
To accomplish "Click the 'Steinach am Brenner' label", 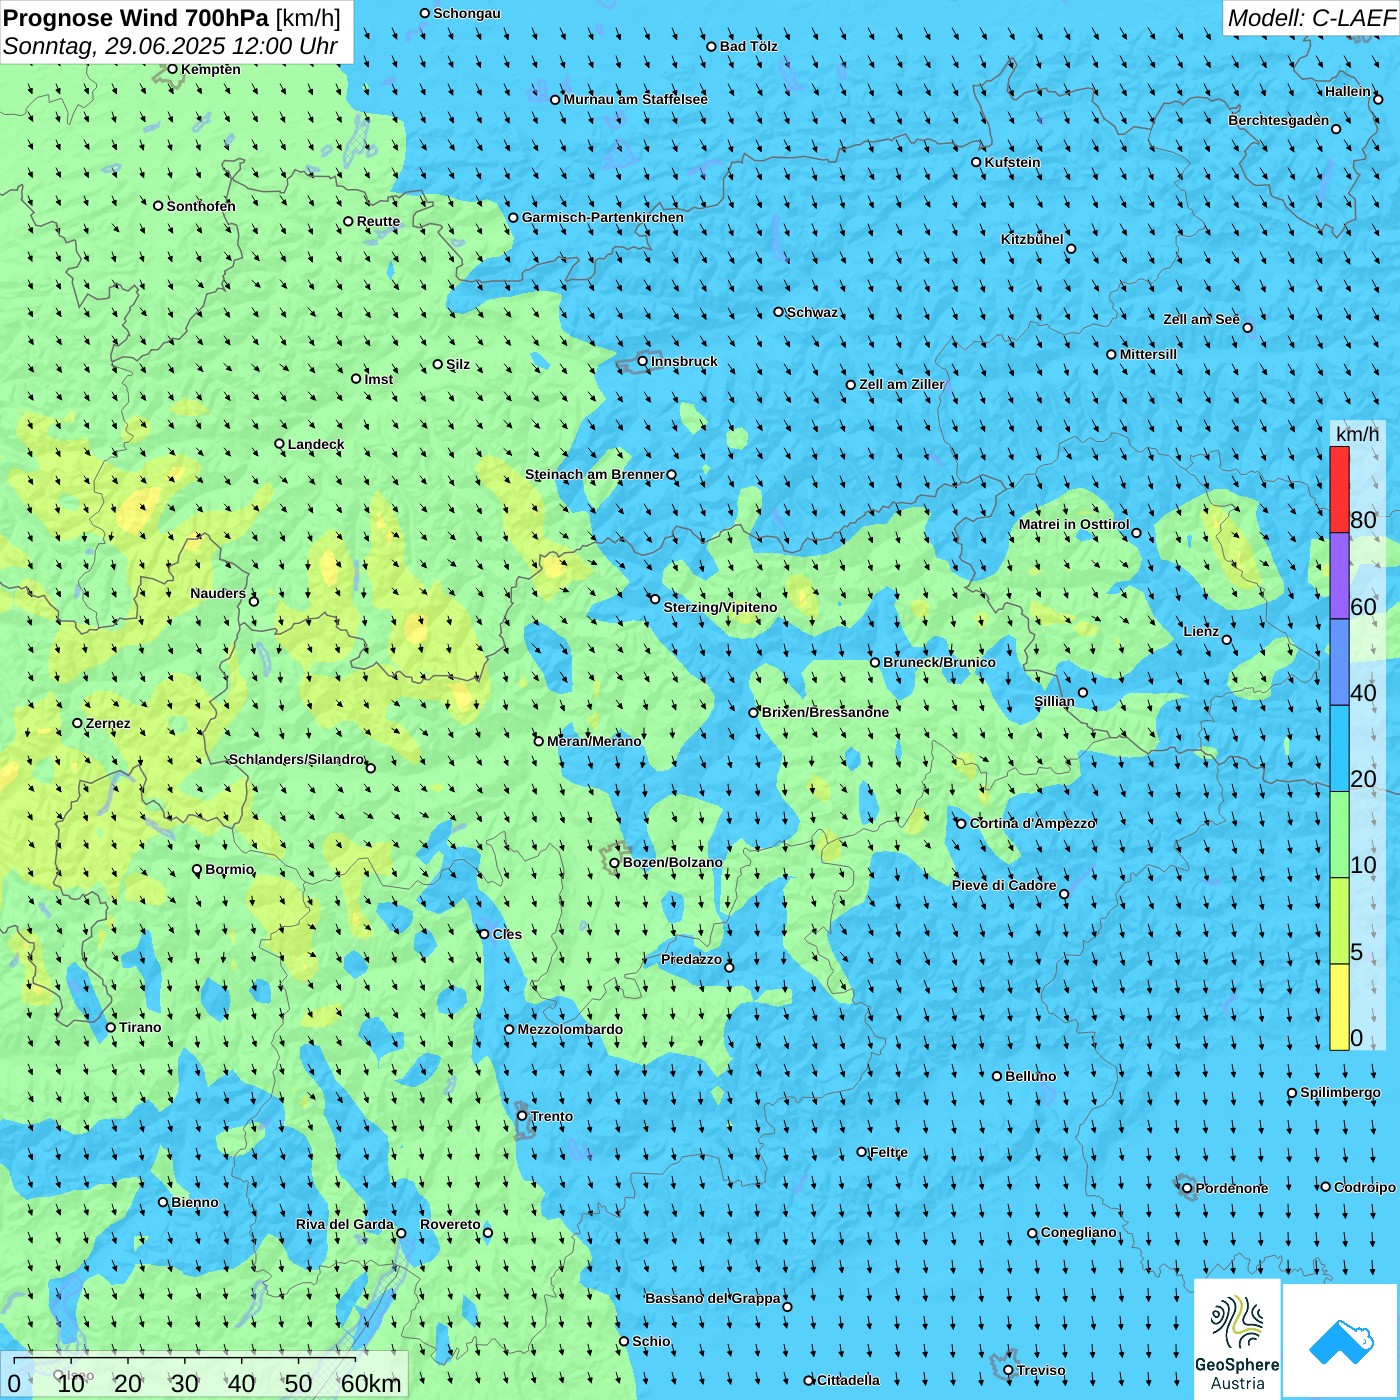I will (595, 474).
